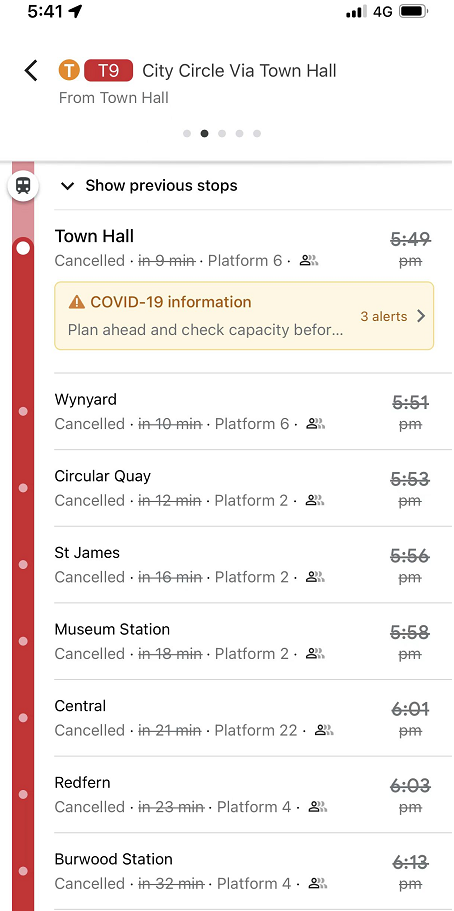Tap the back arrow icon
Image resolution: width=454 pixels, height=911 pixels.
[x=31, y=71]
